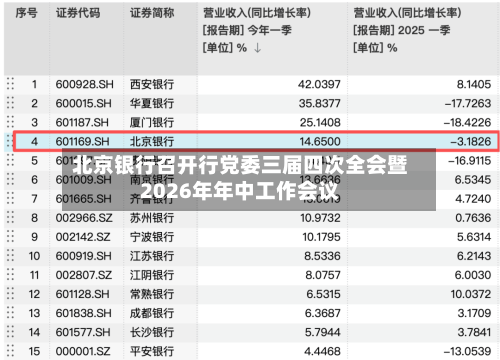This screenshot has height=360, width=500.
Task: Click the 华夏银行 name cell
Action: click(x=152, y=103)
